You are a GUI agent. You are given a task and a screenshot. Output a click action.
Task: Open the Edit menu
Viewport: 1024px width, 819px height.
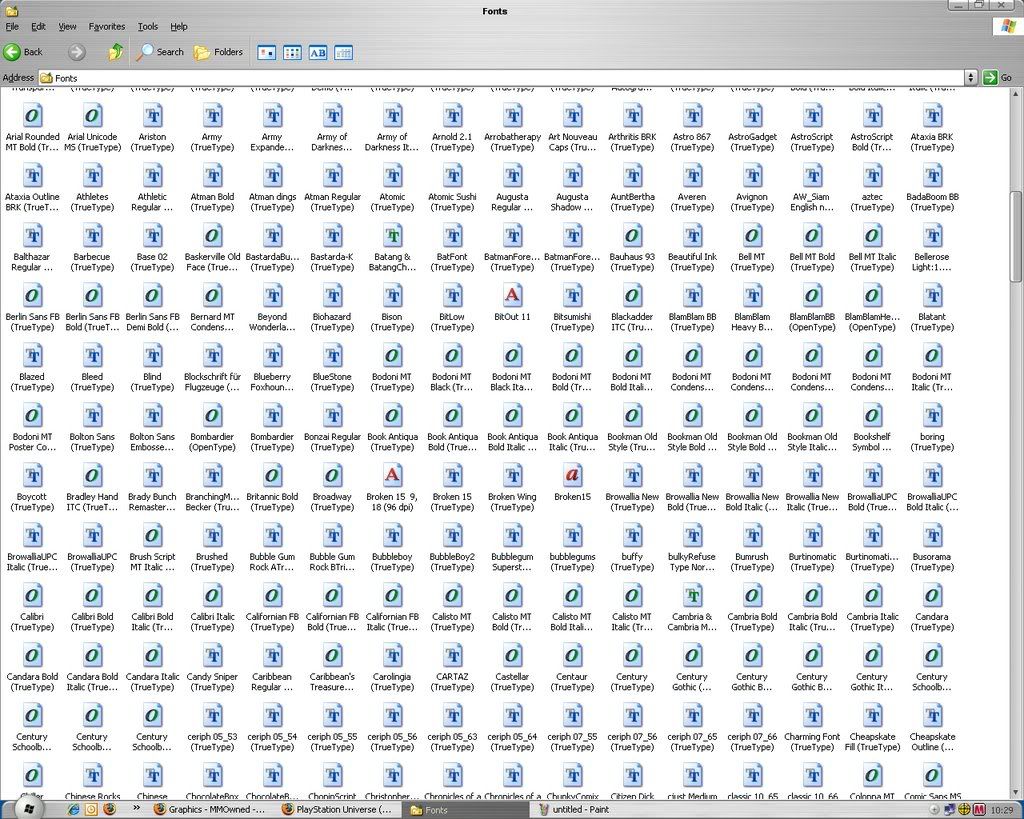point(39,27)
